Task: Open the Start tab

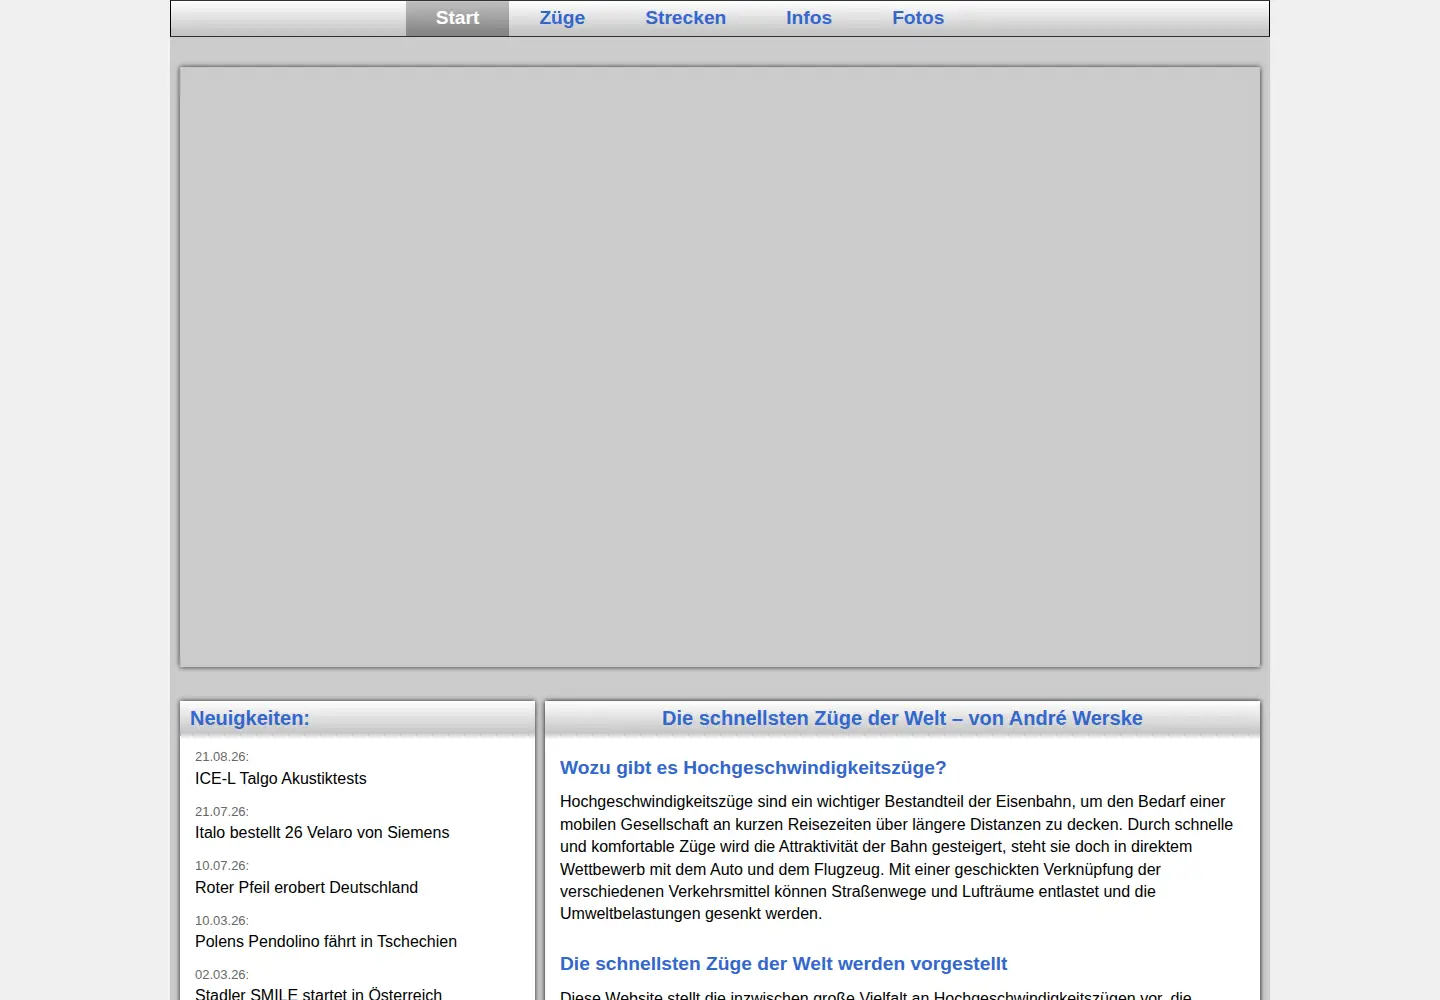Action: (457, 18)
